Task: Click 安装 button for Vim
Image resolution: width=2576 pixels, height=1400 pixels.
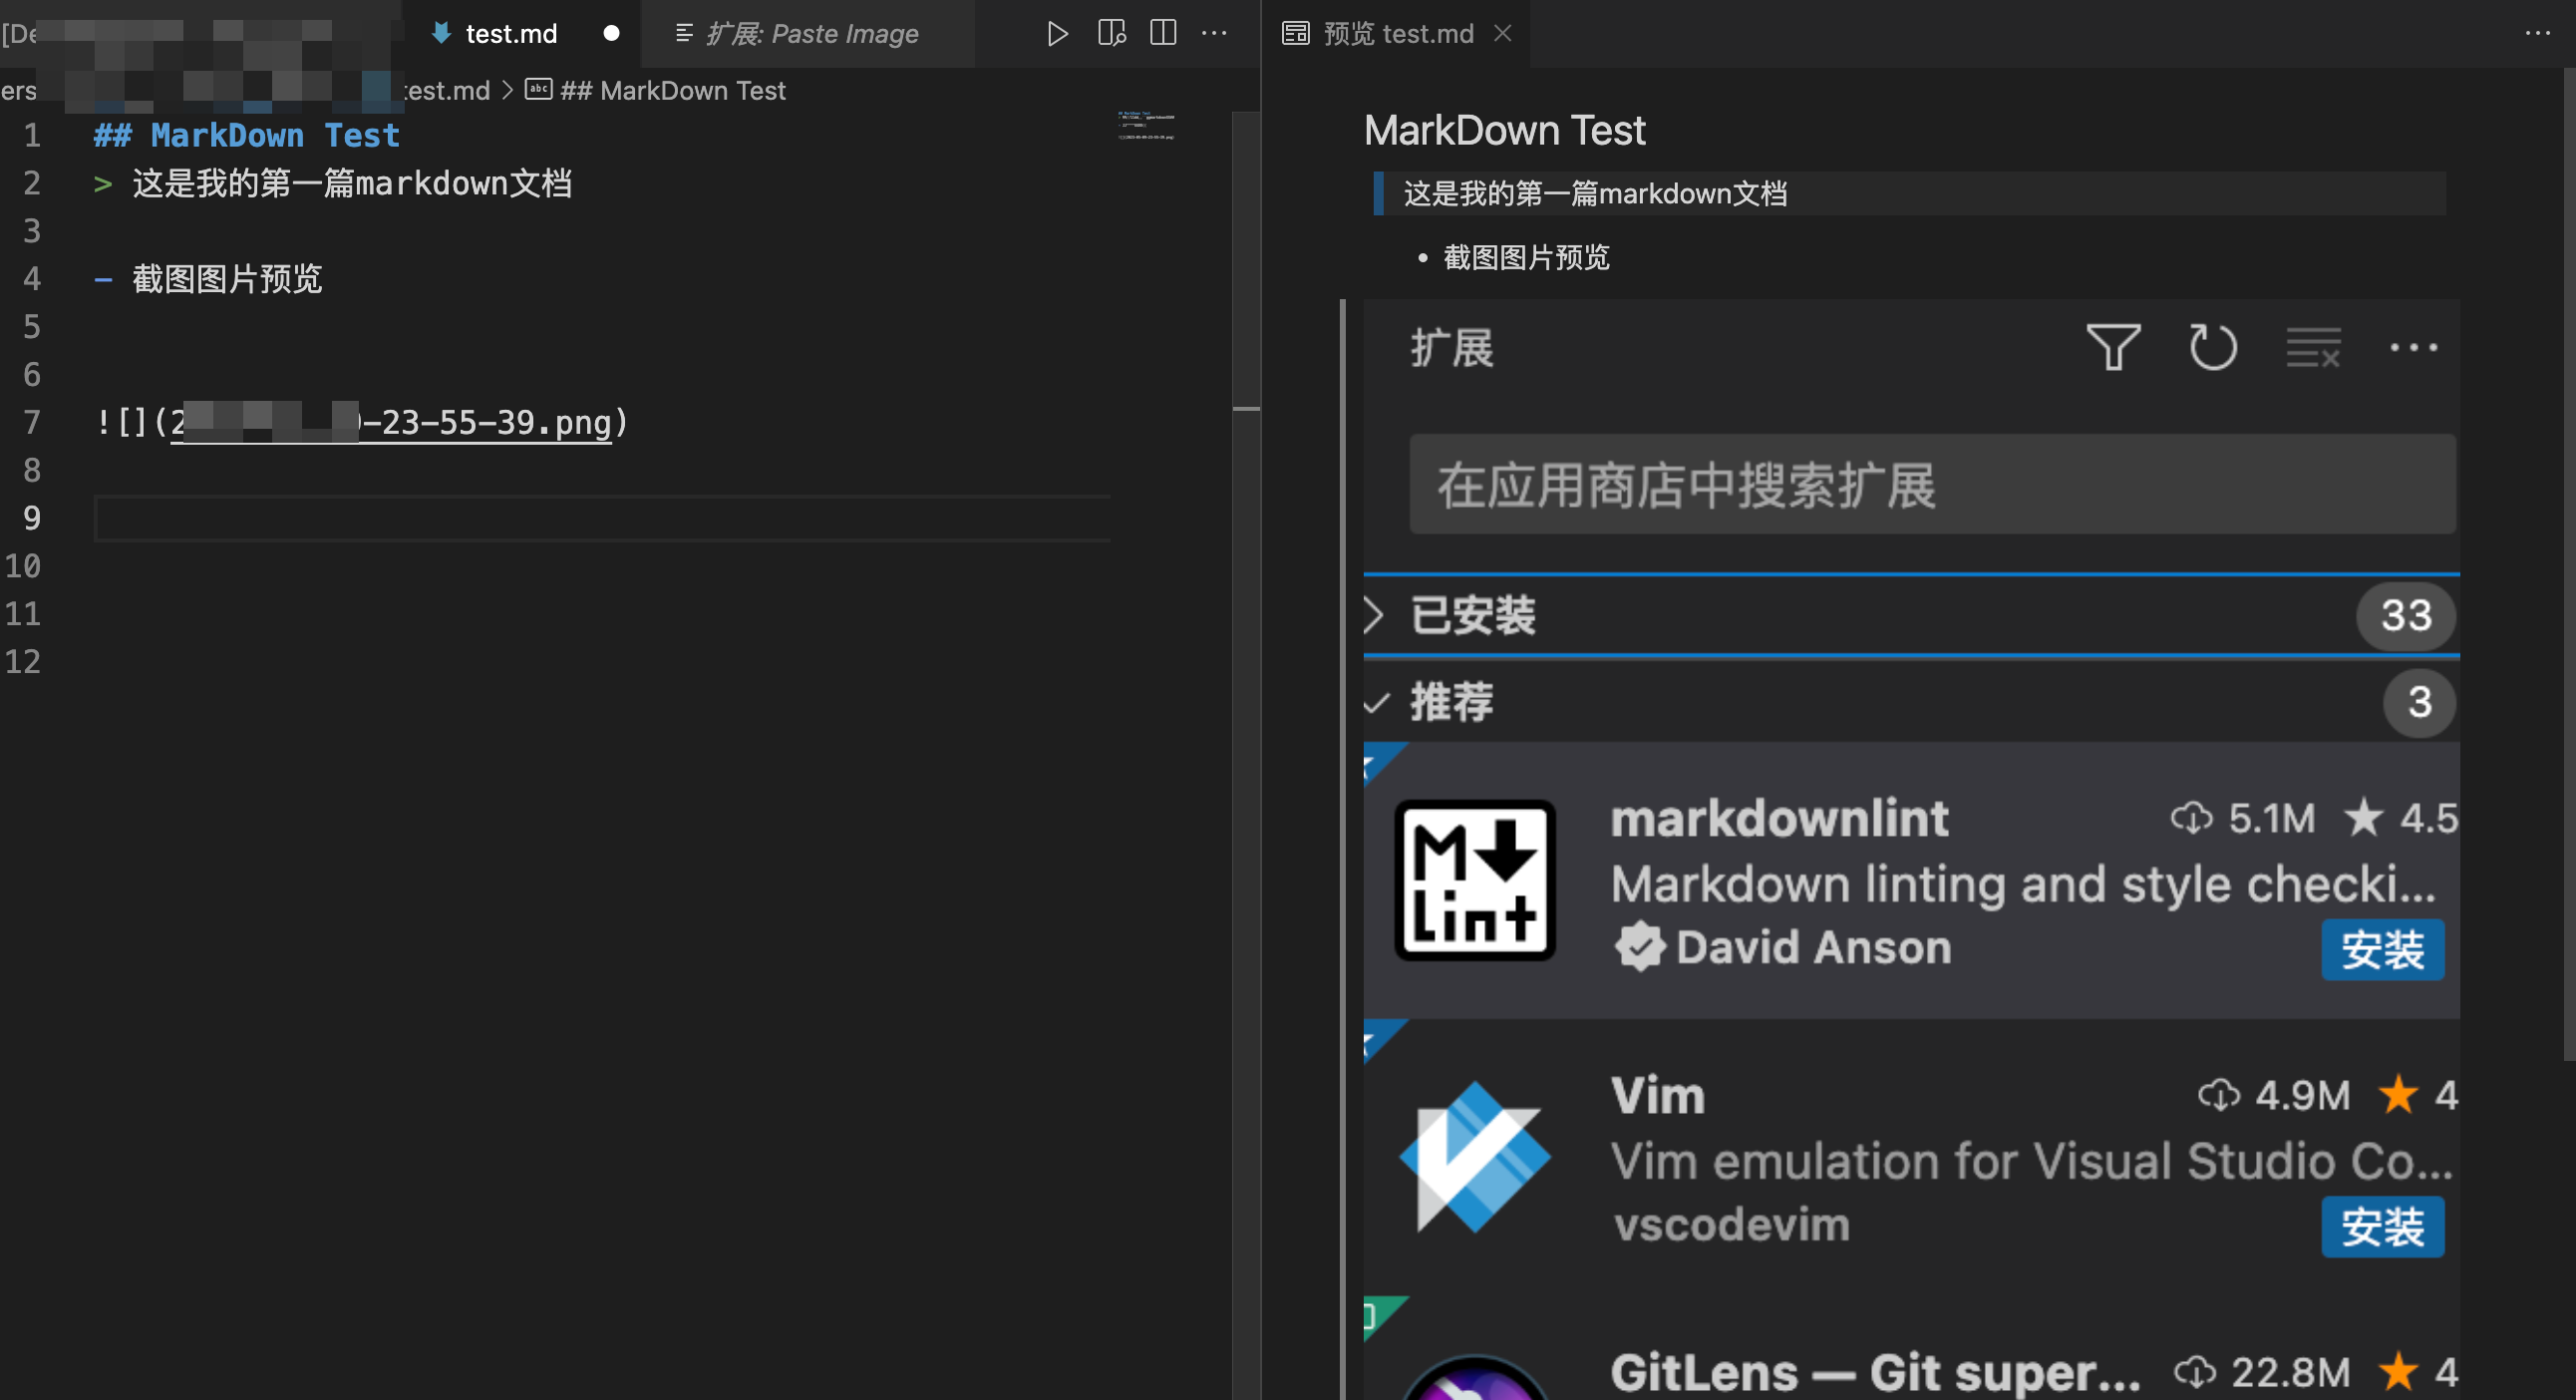Action: 2382,1226
